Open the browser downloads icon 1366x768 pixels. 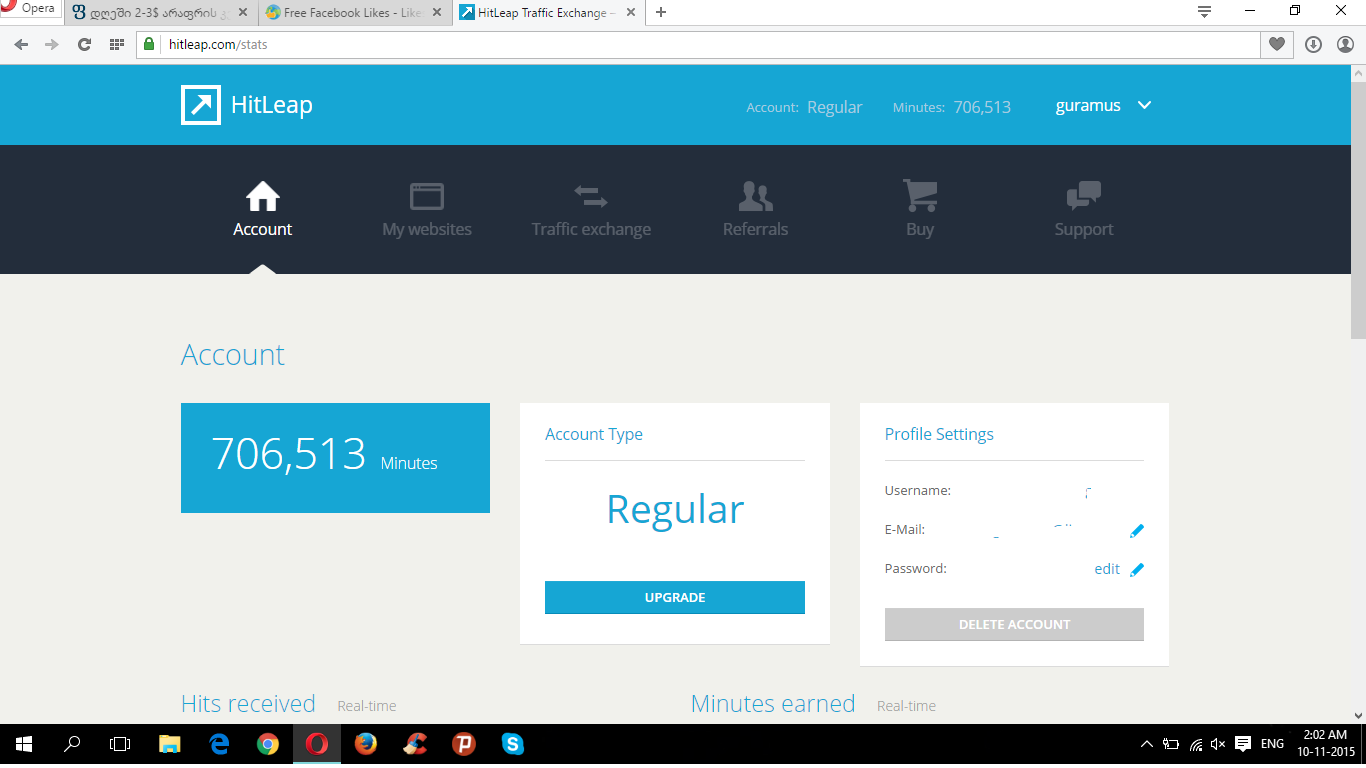[1314, 45]
